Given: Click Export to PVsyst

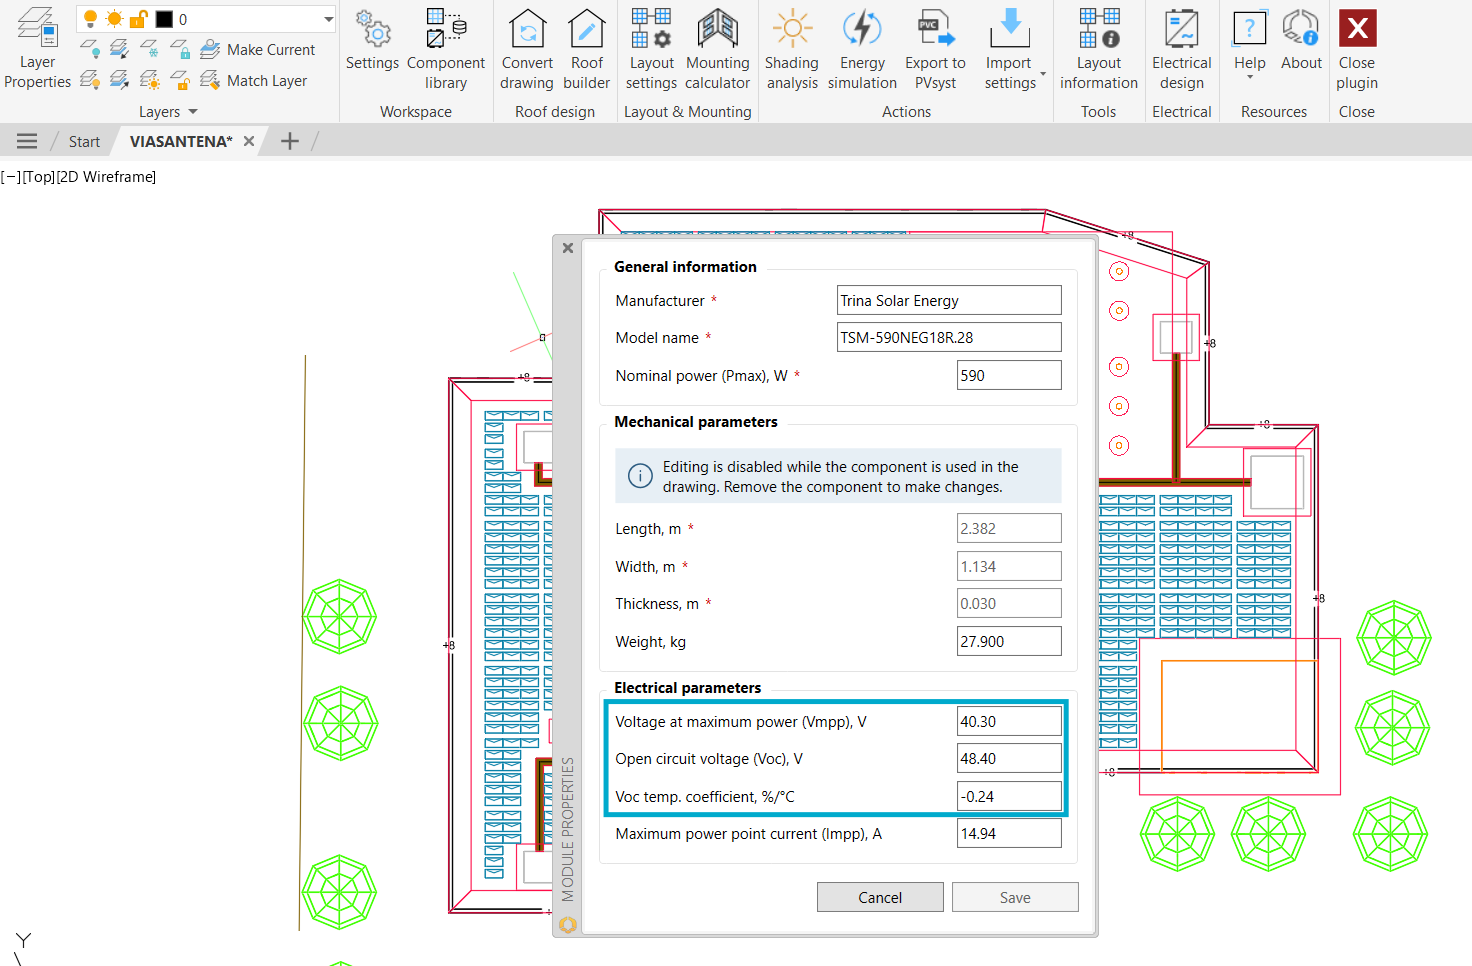Looking at the screenshot, I should tap(936, 49).
